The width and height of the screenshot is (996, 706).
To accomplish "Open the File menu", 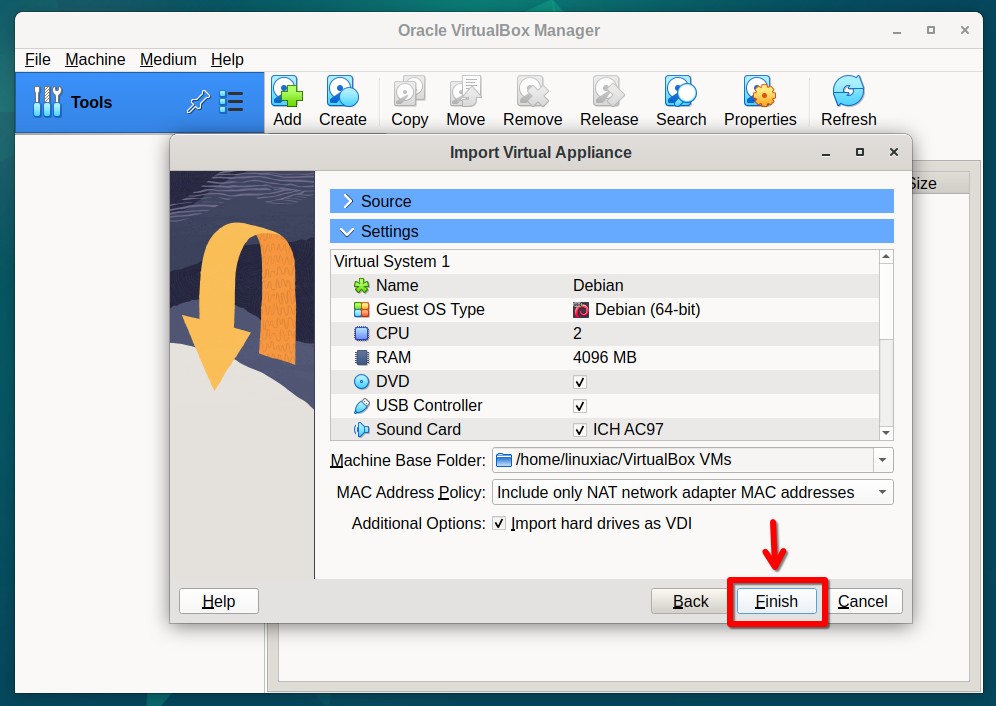I will [x=37, y=60].
